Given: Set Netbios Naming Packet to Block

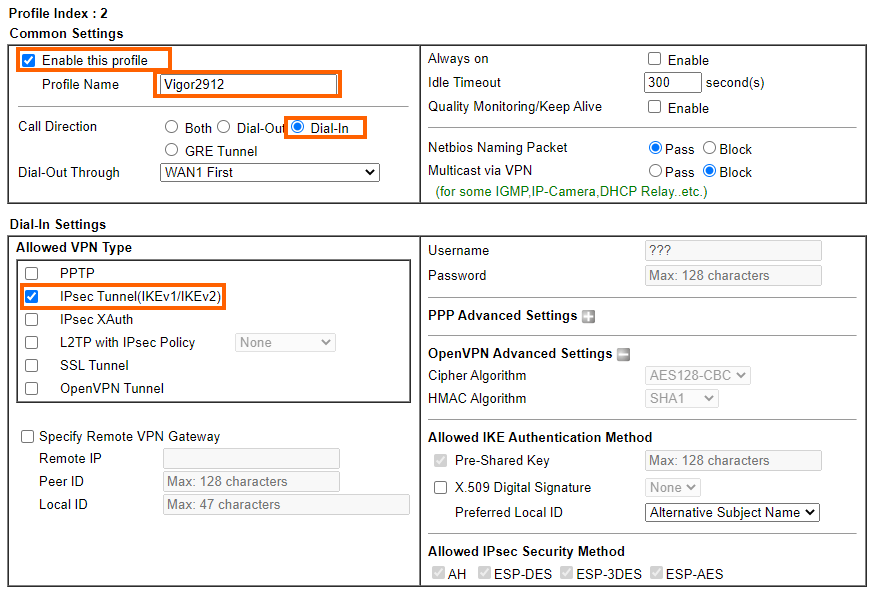Looking at the screenshot, I should click(x=709, y=148).
